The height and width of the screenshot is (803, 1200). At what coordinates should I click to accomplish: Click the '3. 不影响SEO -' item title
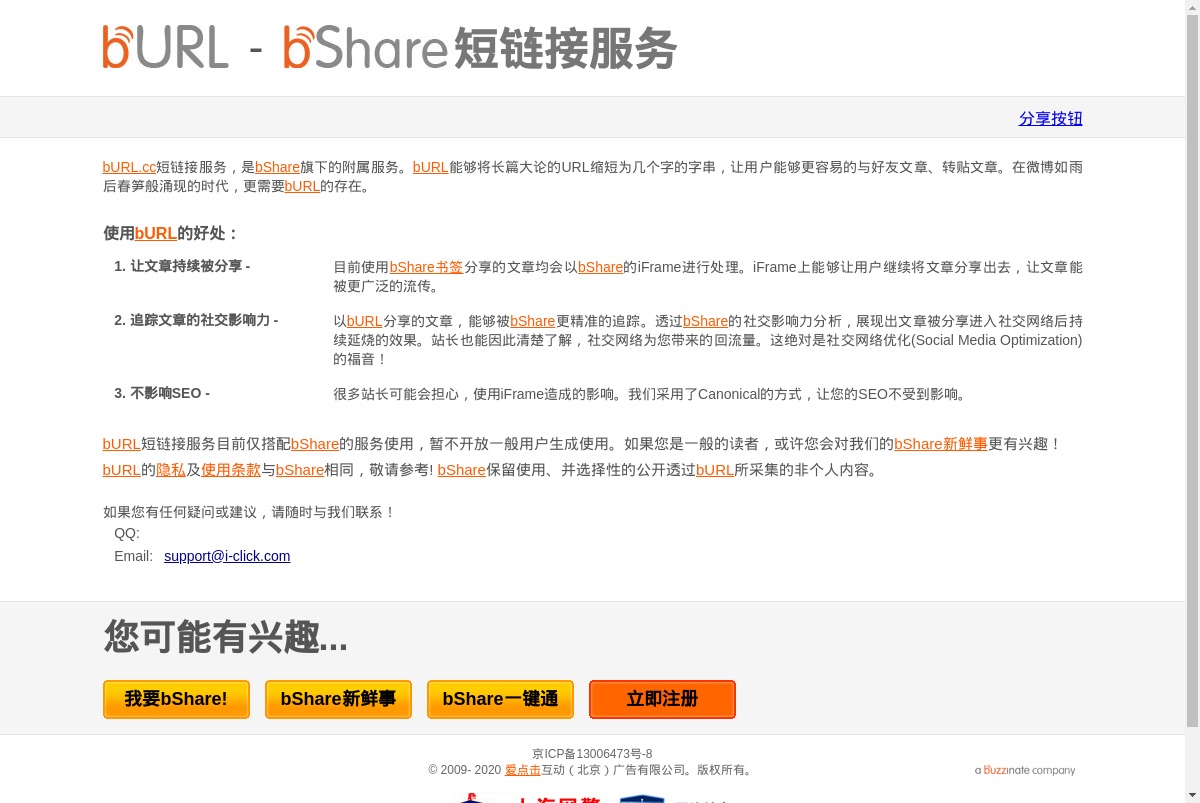162,393
